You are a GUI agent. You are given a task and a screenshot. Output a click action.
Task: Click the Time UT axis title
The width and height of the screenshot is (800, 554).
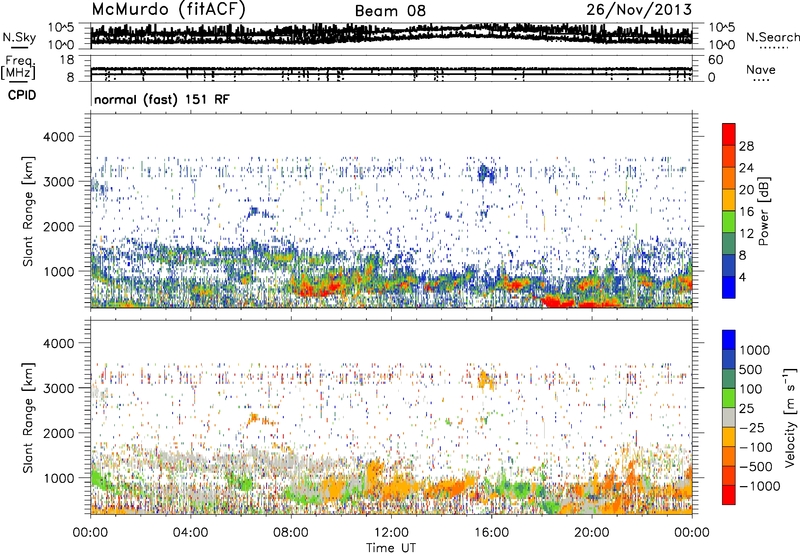(391, 548)
